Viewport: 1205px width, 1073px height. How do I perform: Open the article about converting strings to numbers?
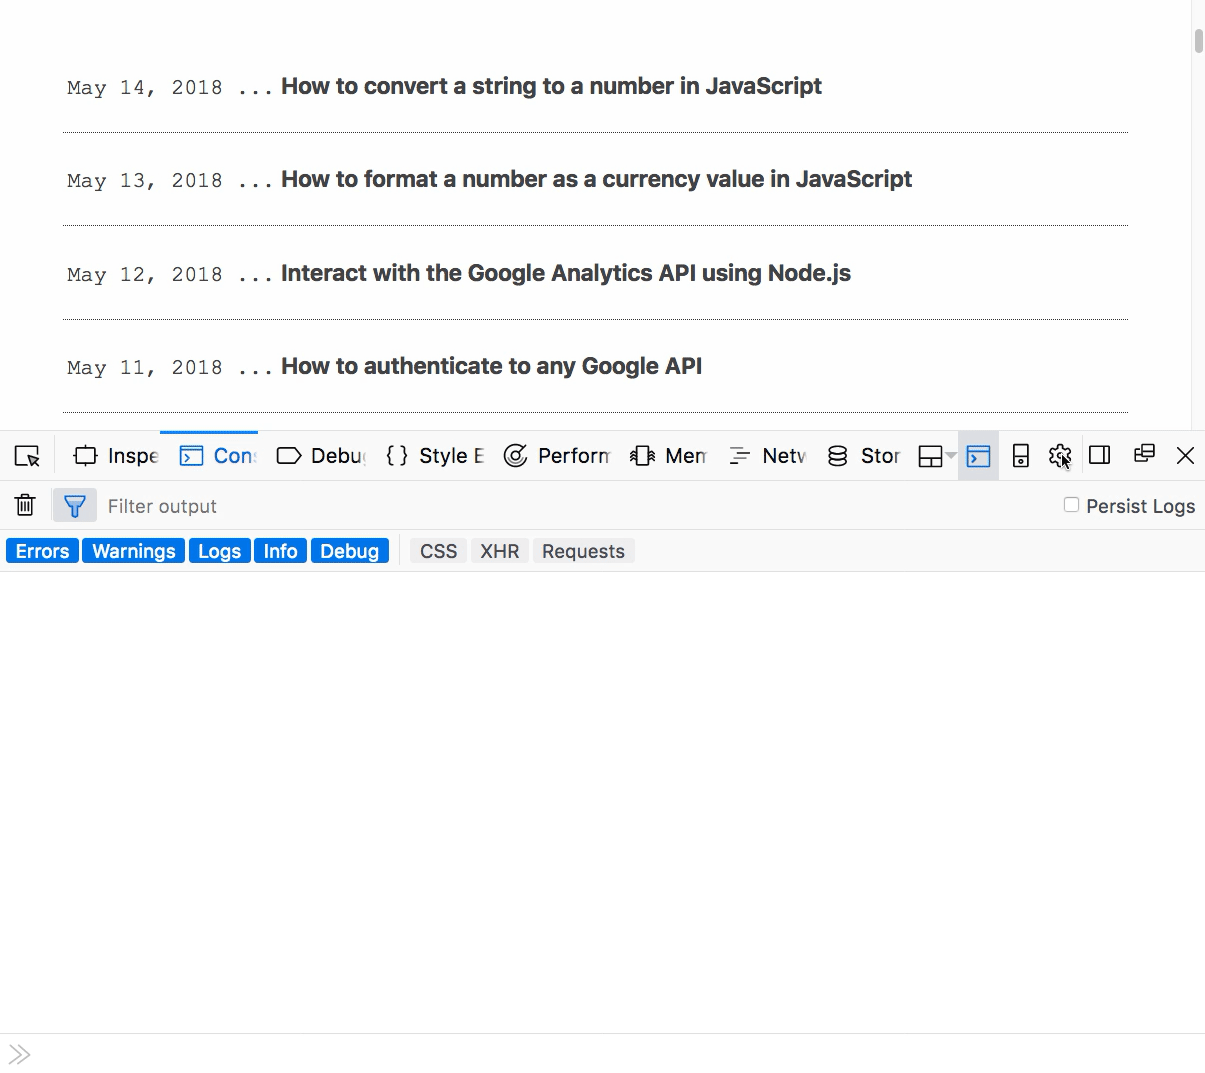pyautogui.click(x=551, y=86)
